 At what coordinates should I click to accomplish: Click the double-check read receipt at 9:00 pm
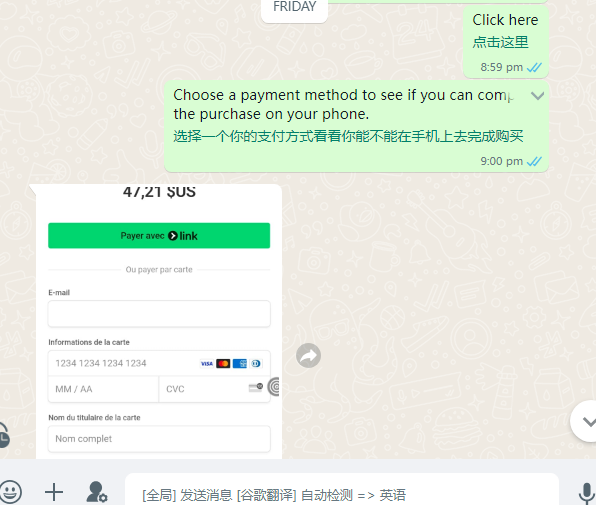pyautogui.click(x=534, y=161)
